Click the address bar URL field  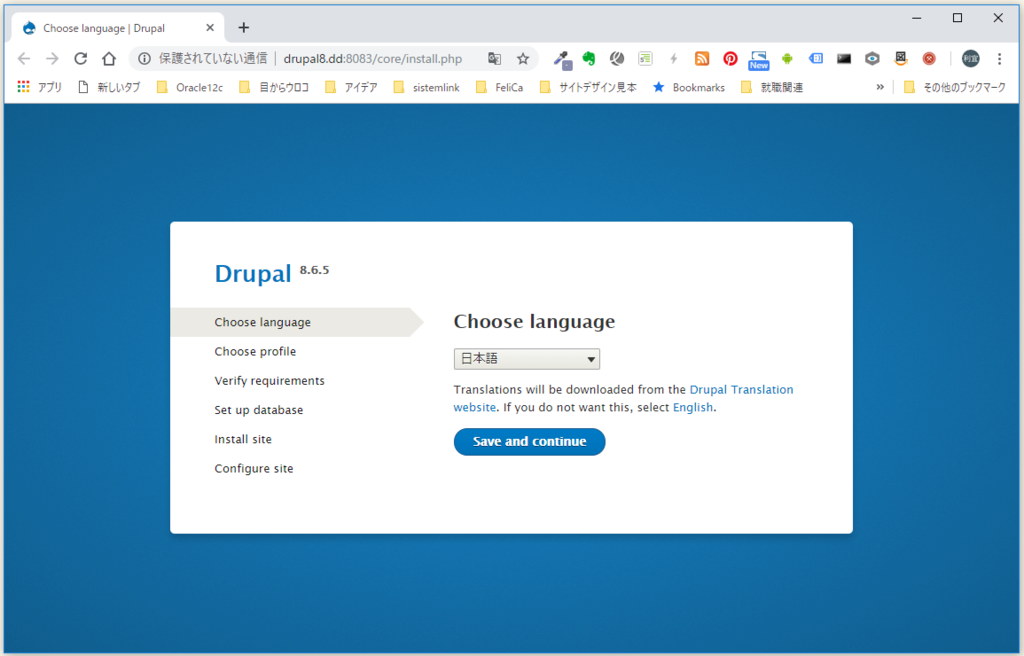click(x=373, y=59)
